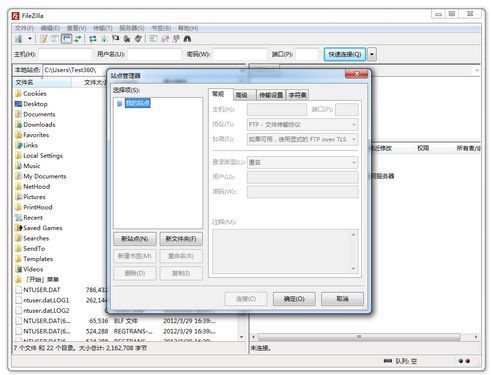Click the Music folder icon in local list
The image size is (492, 375).
pos(18,166)
